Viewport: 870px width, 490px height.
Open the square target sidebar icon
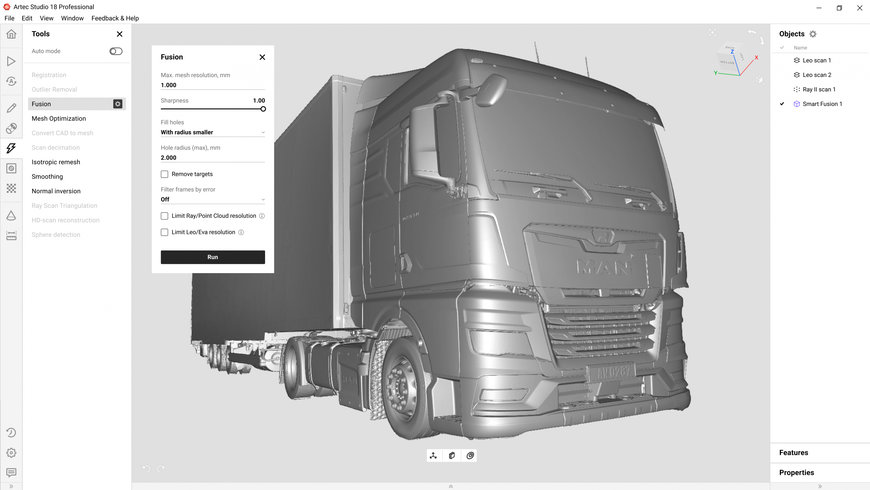click(x=11, y=168)
